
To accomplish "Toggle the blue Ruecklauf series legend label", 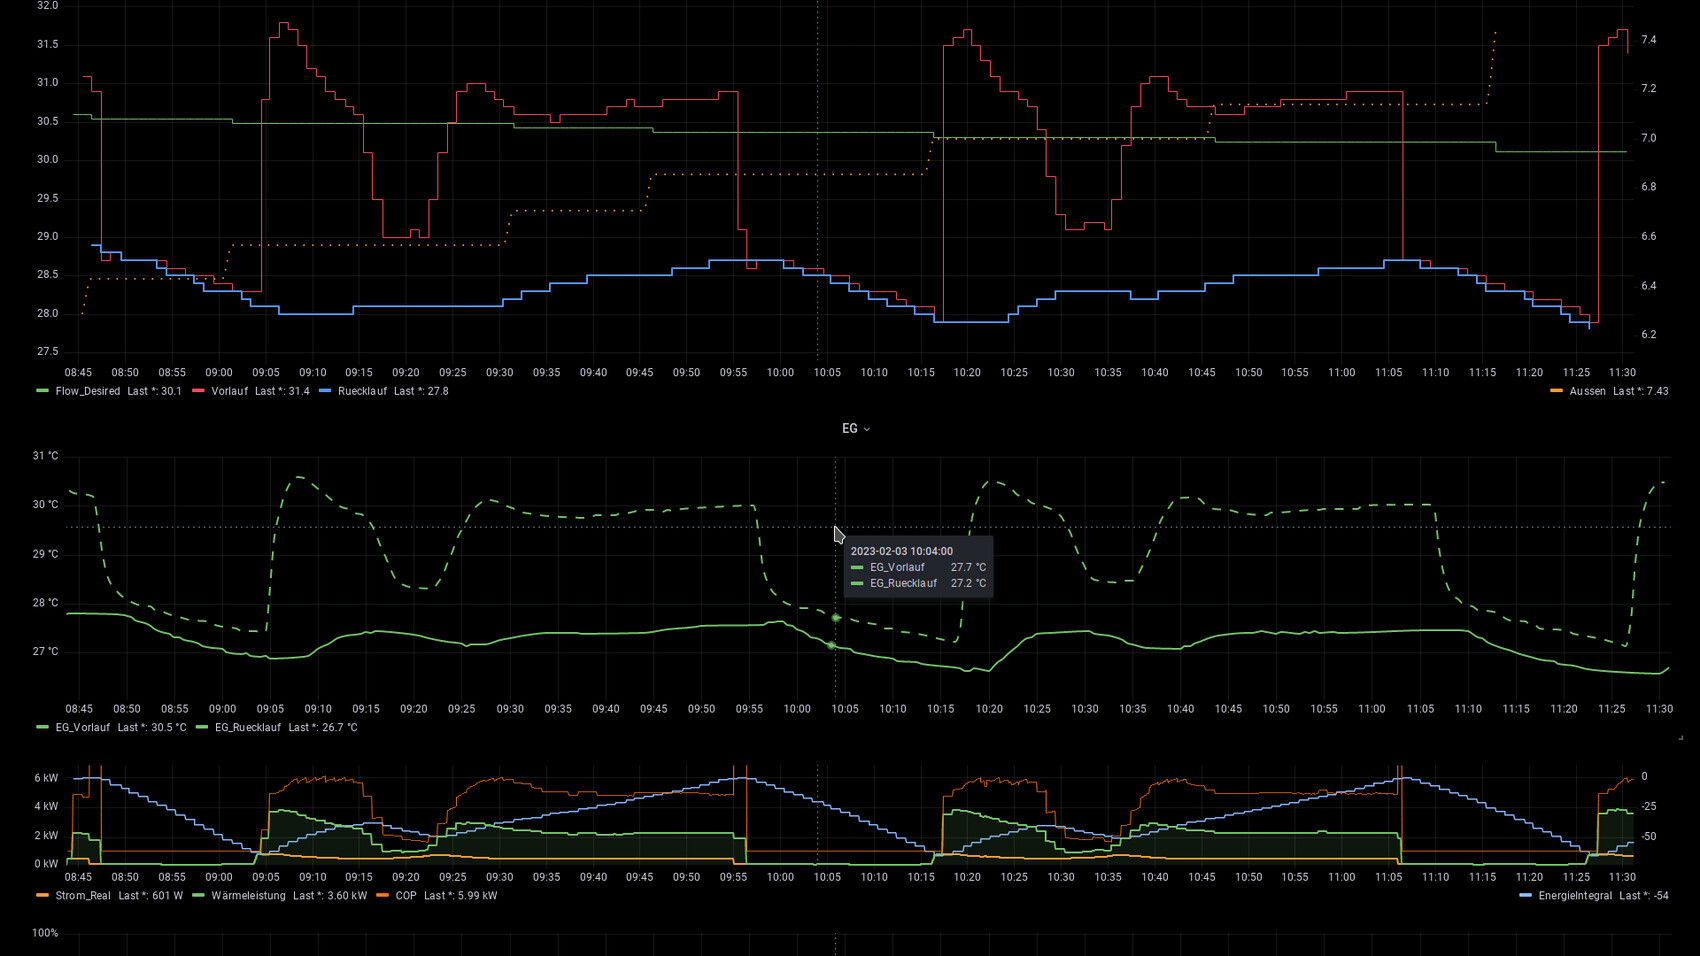I will pos(362,391).
